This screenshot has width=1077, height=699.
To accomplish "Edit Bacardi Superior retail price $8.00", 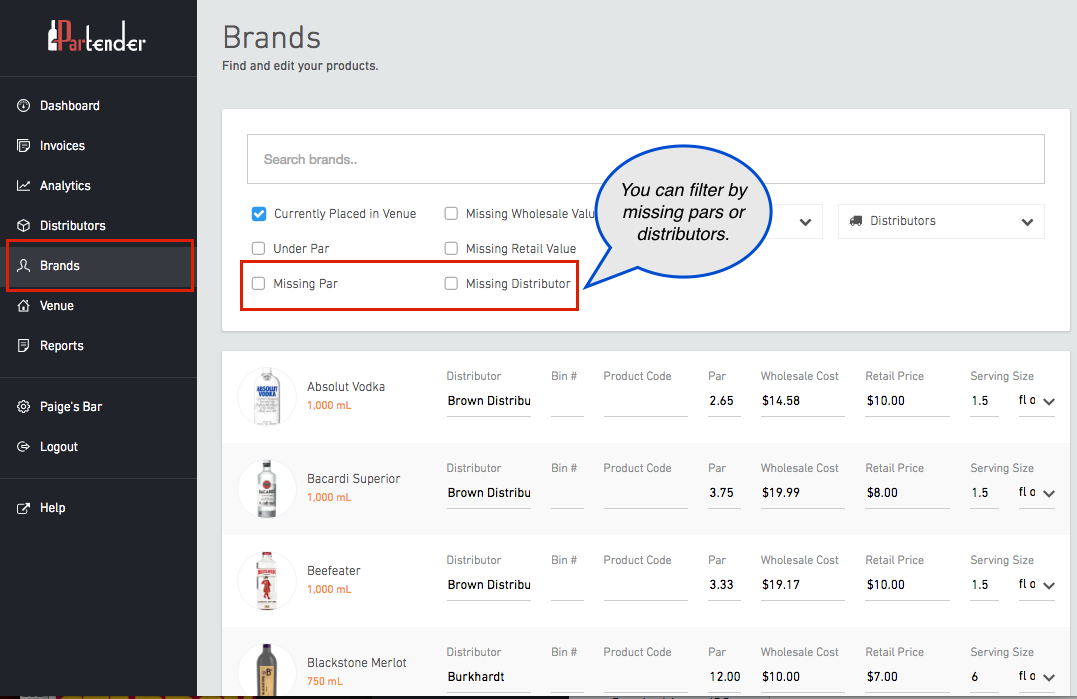I will 907,493.
